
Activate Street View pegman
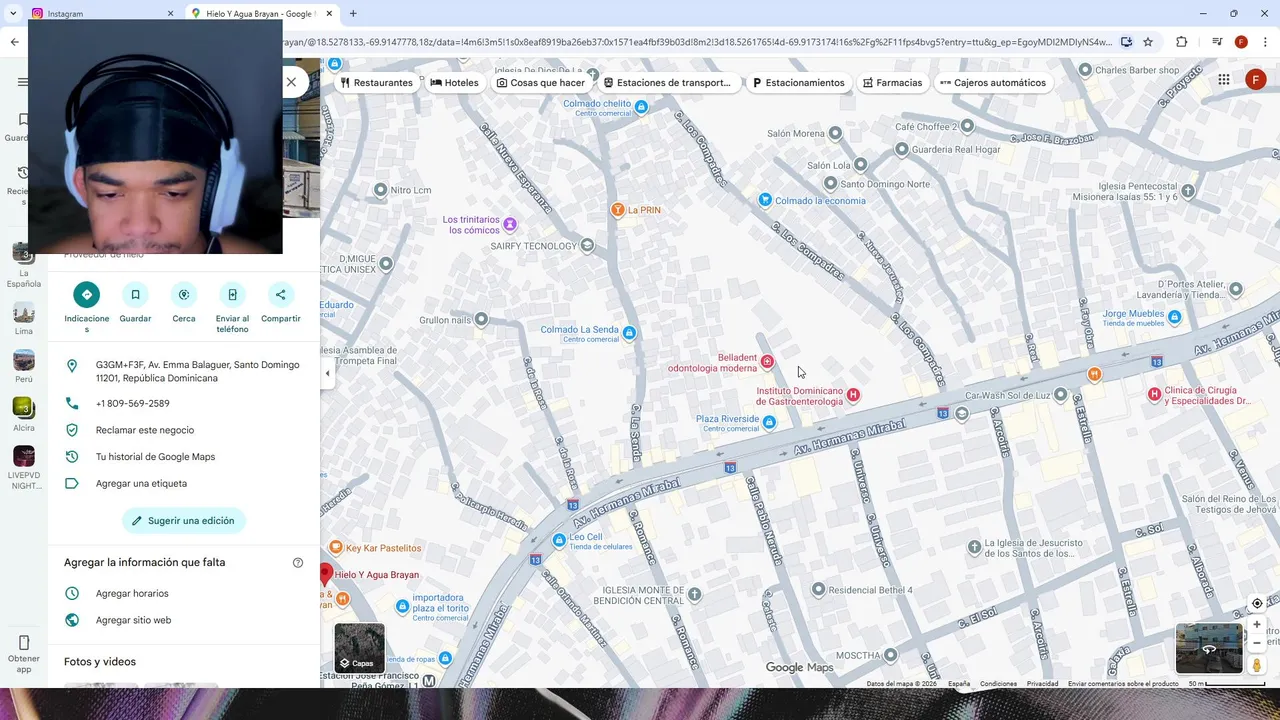pos(1257,665)
